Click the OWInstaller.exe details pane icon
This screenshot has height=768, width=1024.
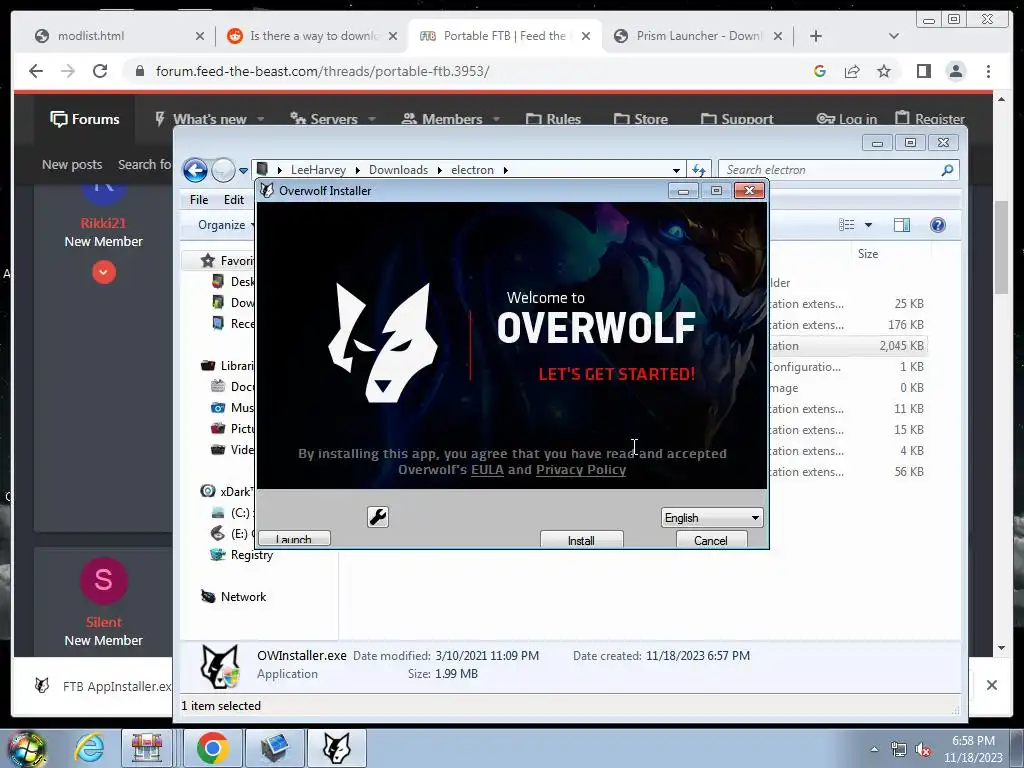(x=219, y=666)
